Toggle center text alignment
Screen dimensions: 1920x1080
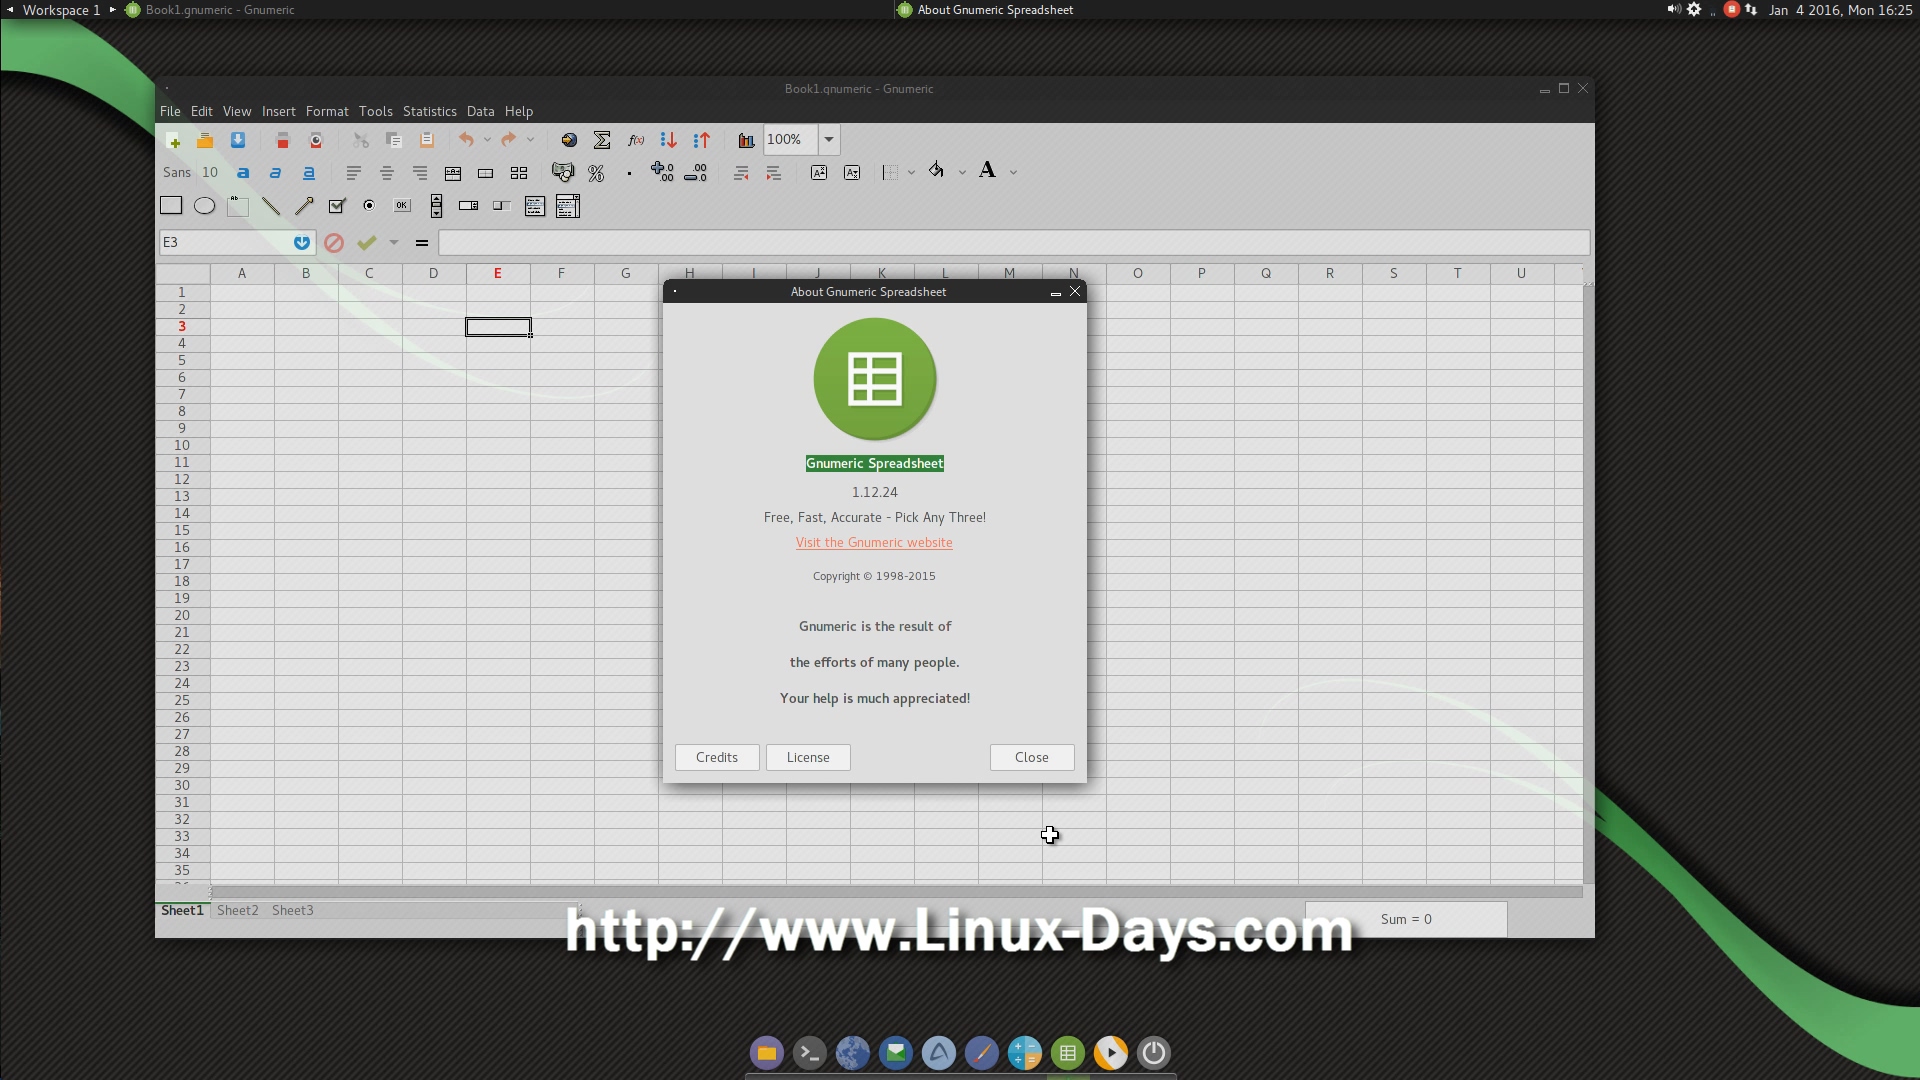(387, 173)
